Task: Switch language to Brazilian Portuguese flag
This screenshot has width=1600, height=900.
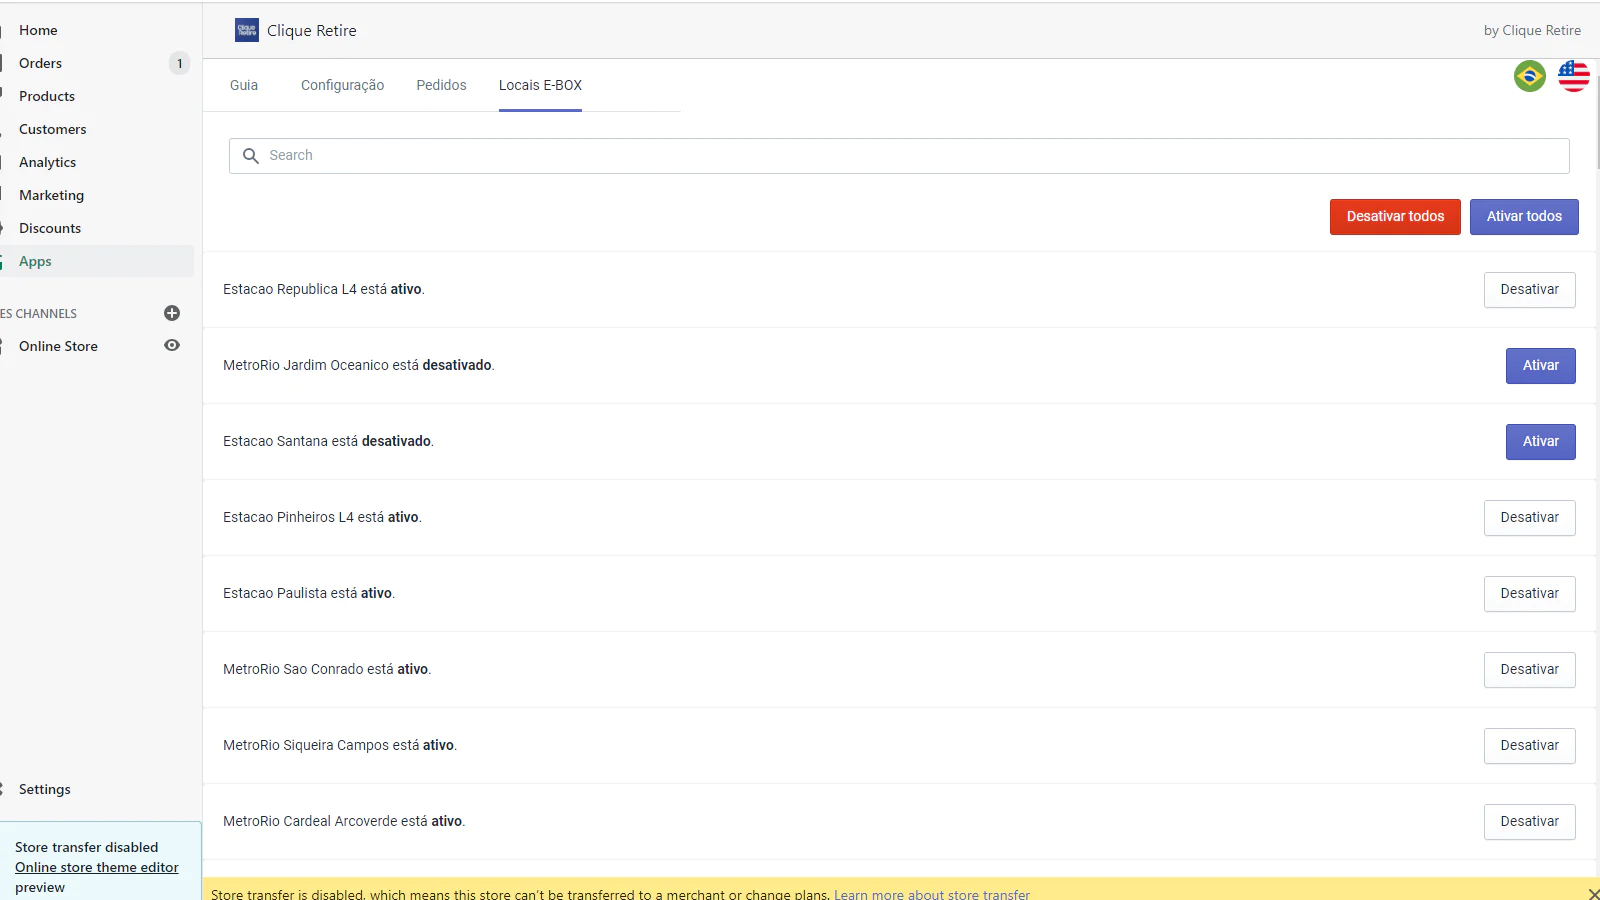Action: tap(1530, 76)
